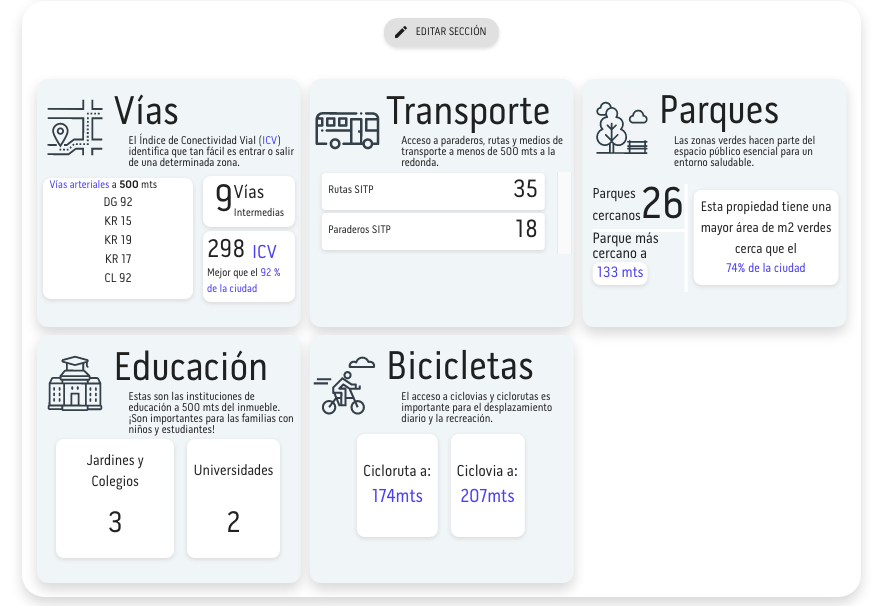Click the Rutas SITP row
Viewport: 878px width, 606px height.
(x=433, y=190)
